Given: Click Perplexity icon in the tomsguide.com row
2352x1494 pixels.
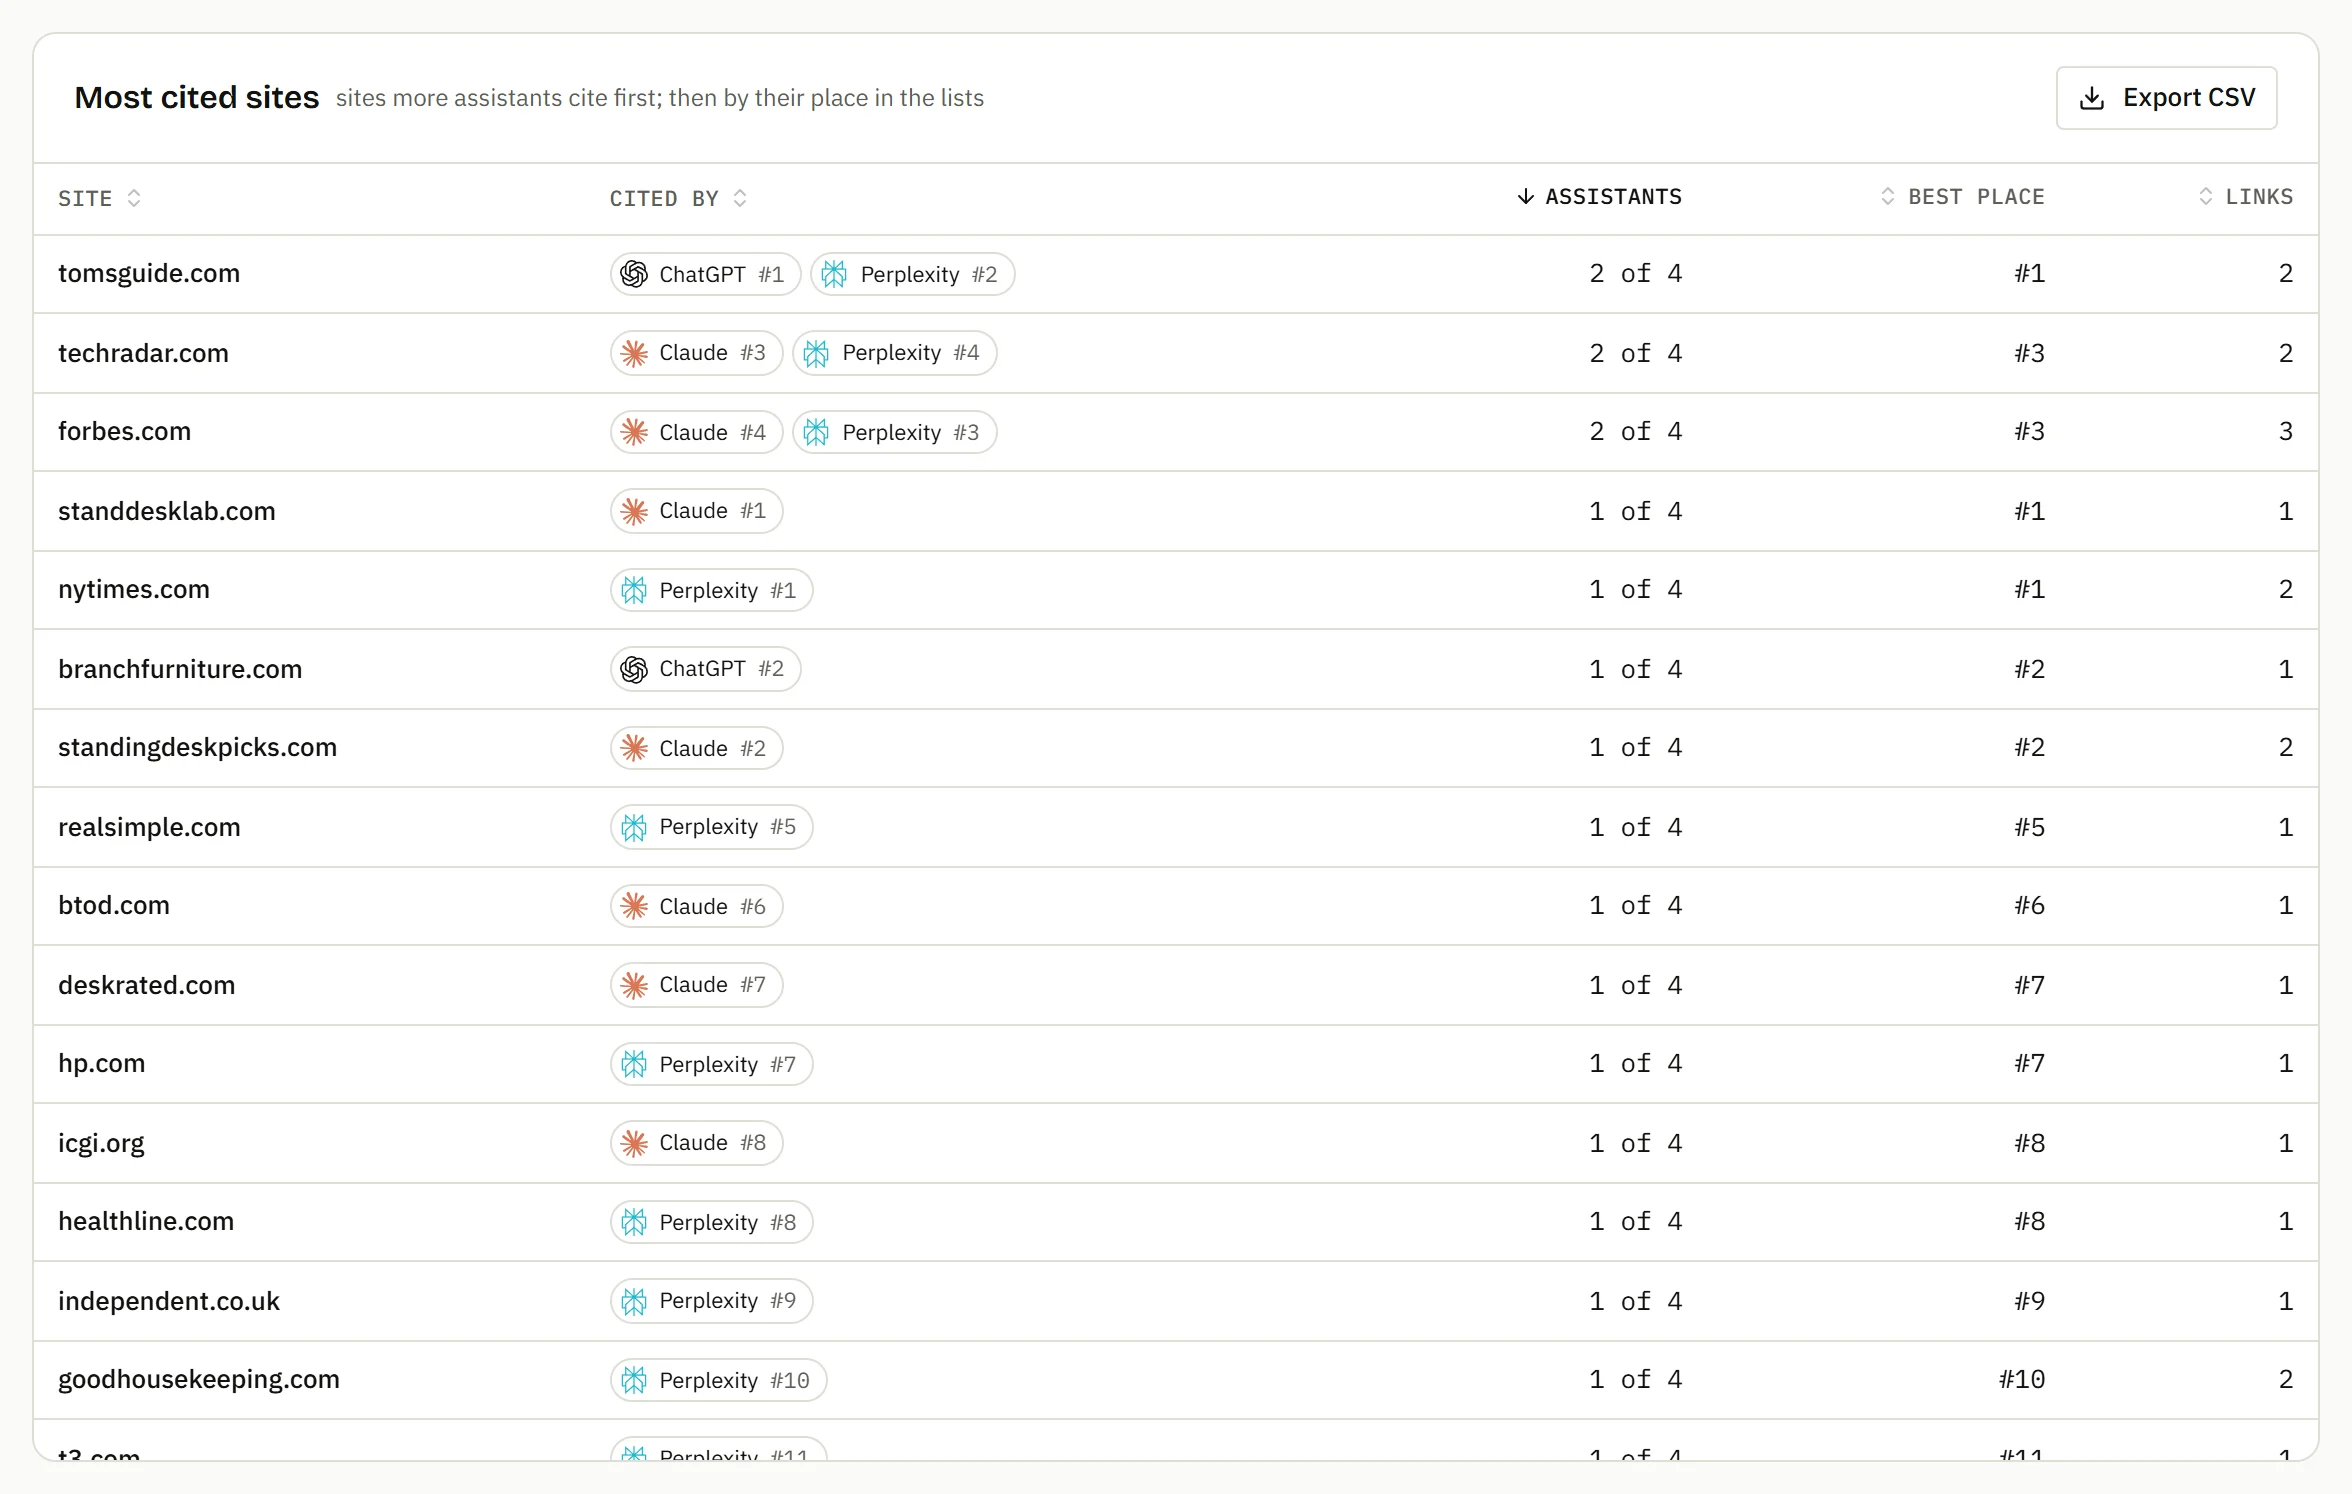Looking at the screenshot, I should [x=834, y=274].
